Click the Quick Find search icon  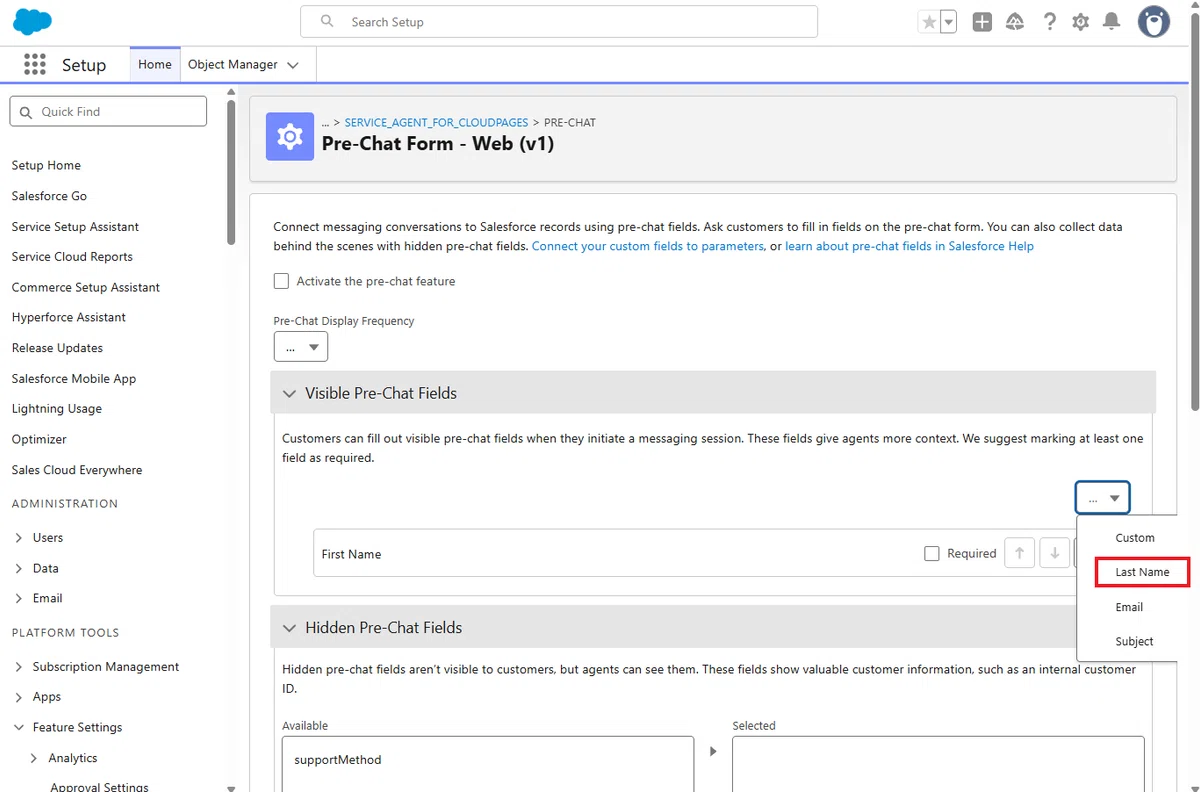[26, 112]
